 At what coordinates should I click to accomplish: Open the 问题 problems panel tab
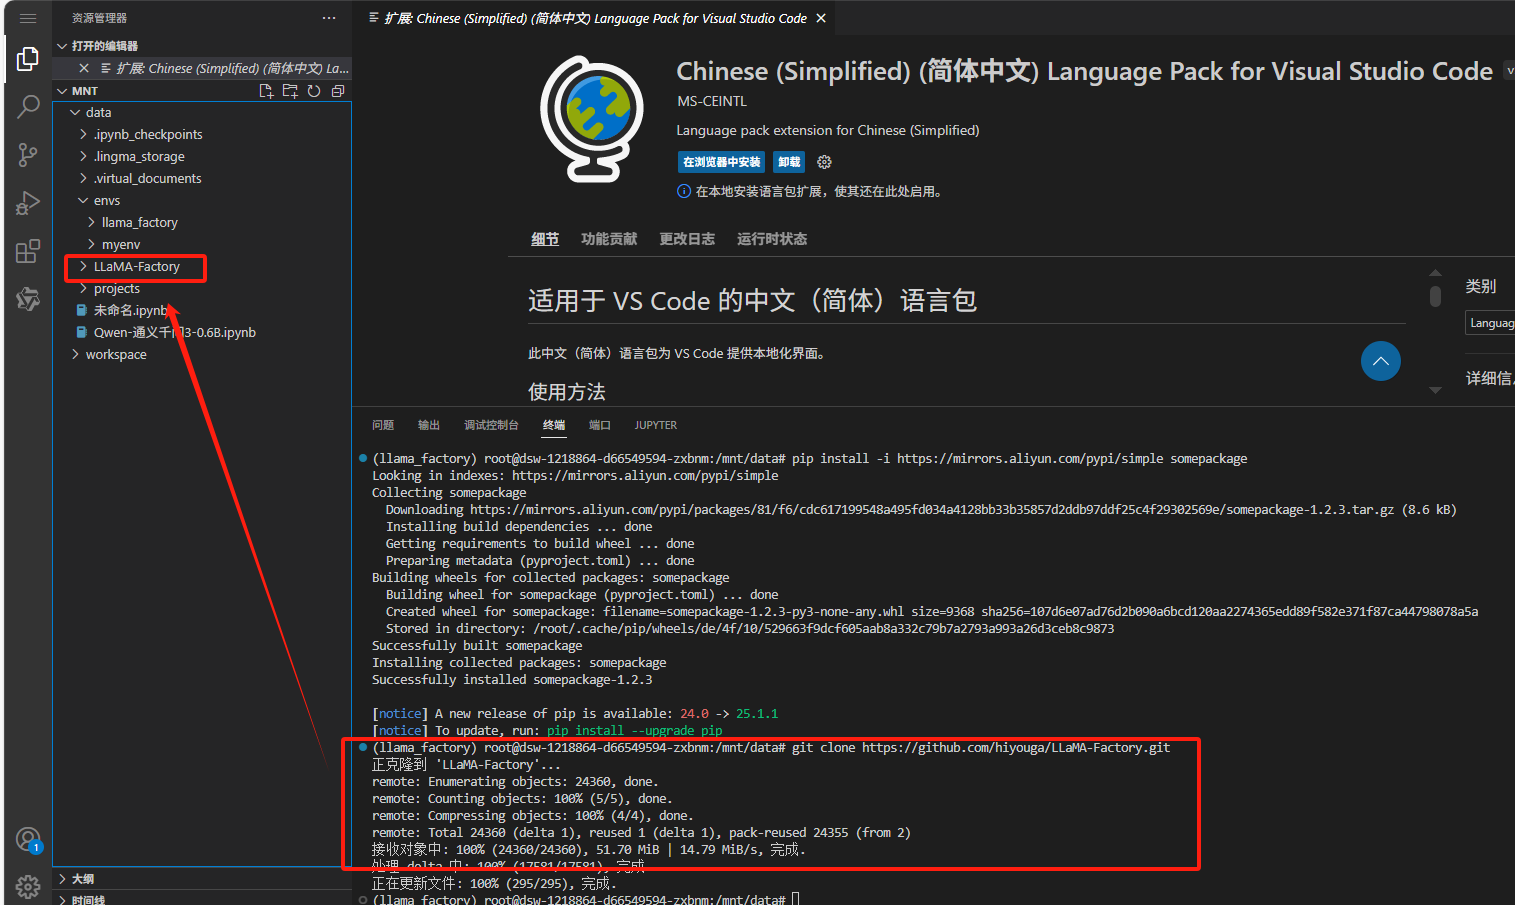(383, 425)
